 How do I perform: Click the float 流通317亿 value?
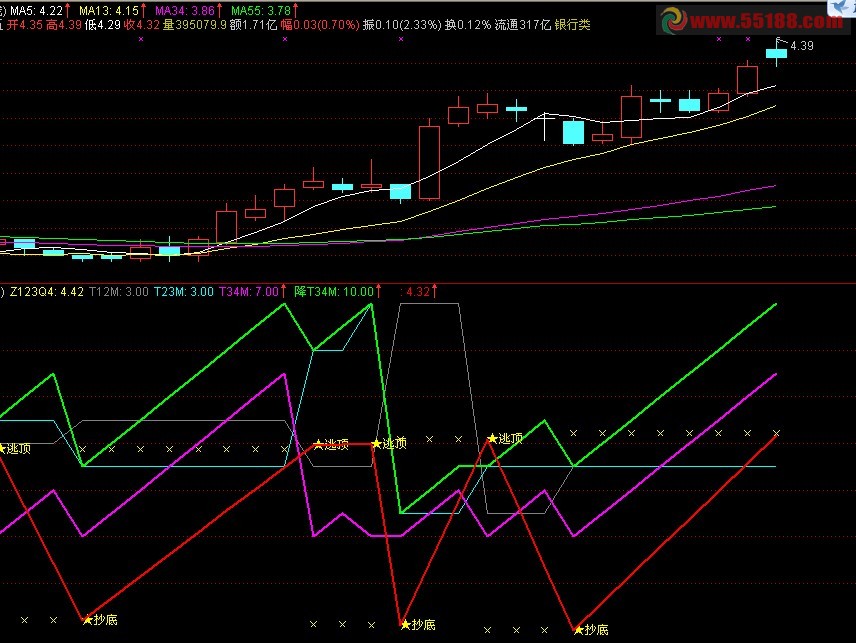[x=523, y=25]
